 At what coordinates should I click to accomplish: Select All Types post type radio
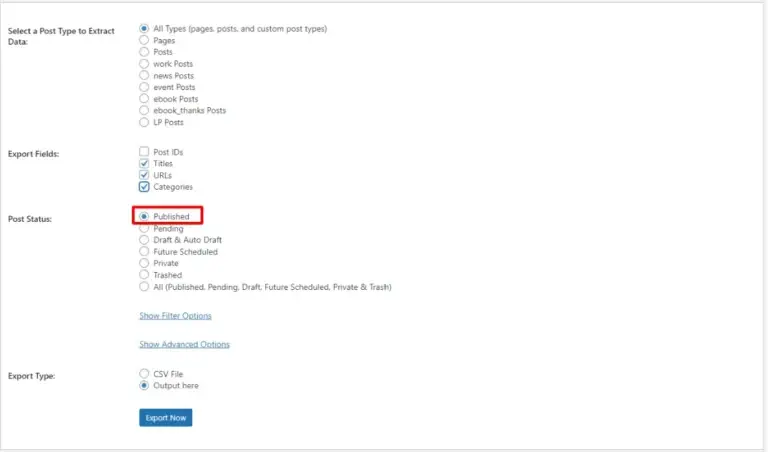click(x=144, y=29)
